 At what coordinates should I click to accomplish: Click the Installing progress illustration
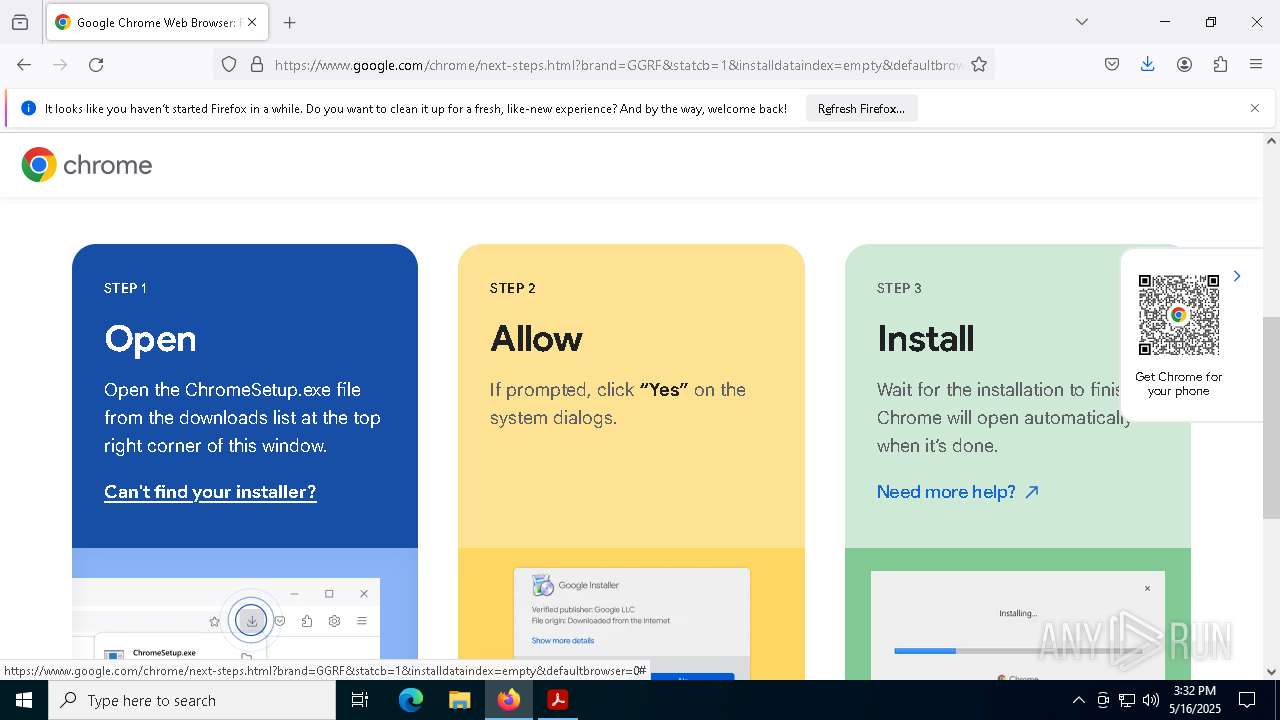coord(1018,625)
